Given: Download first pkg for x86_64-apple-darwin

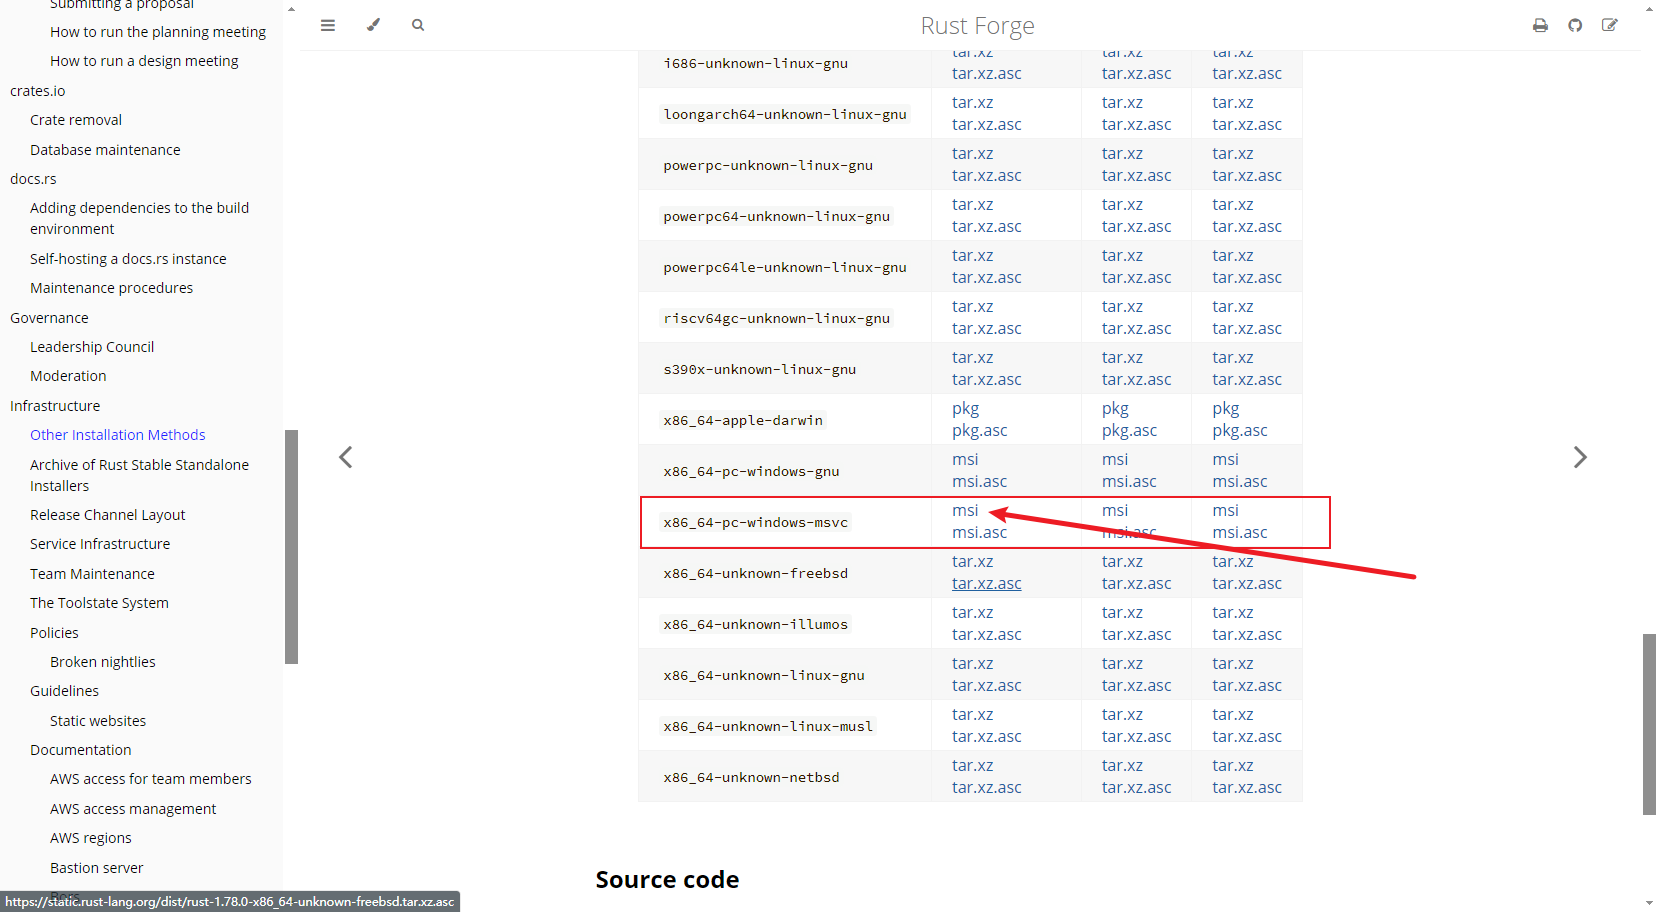Looking at the screenshot, I should click(965, 409).
